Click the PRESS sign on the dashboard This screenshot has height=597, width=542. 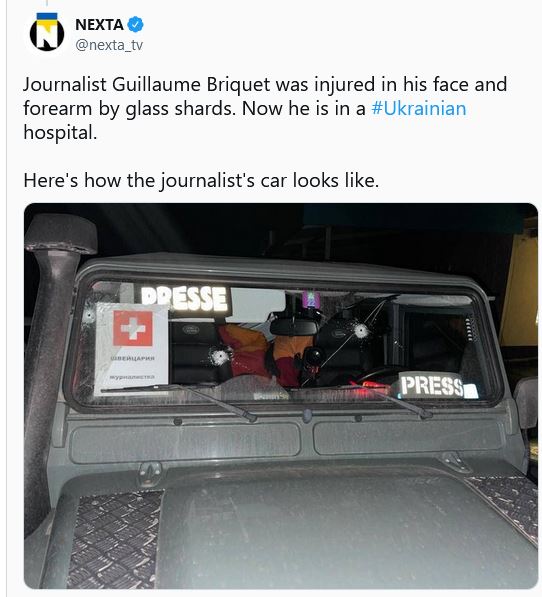pyautogui.click(x=437, y=385)
